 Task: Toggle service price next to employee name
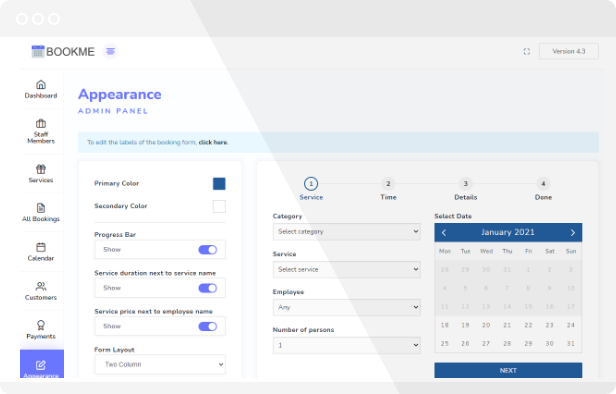tap(208, 326)
